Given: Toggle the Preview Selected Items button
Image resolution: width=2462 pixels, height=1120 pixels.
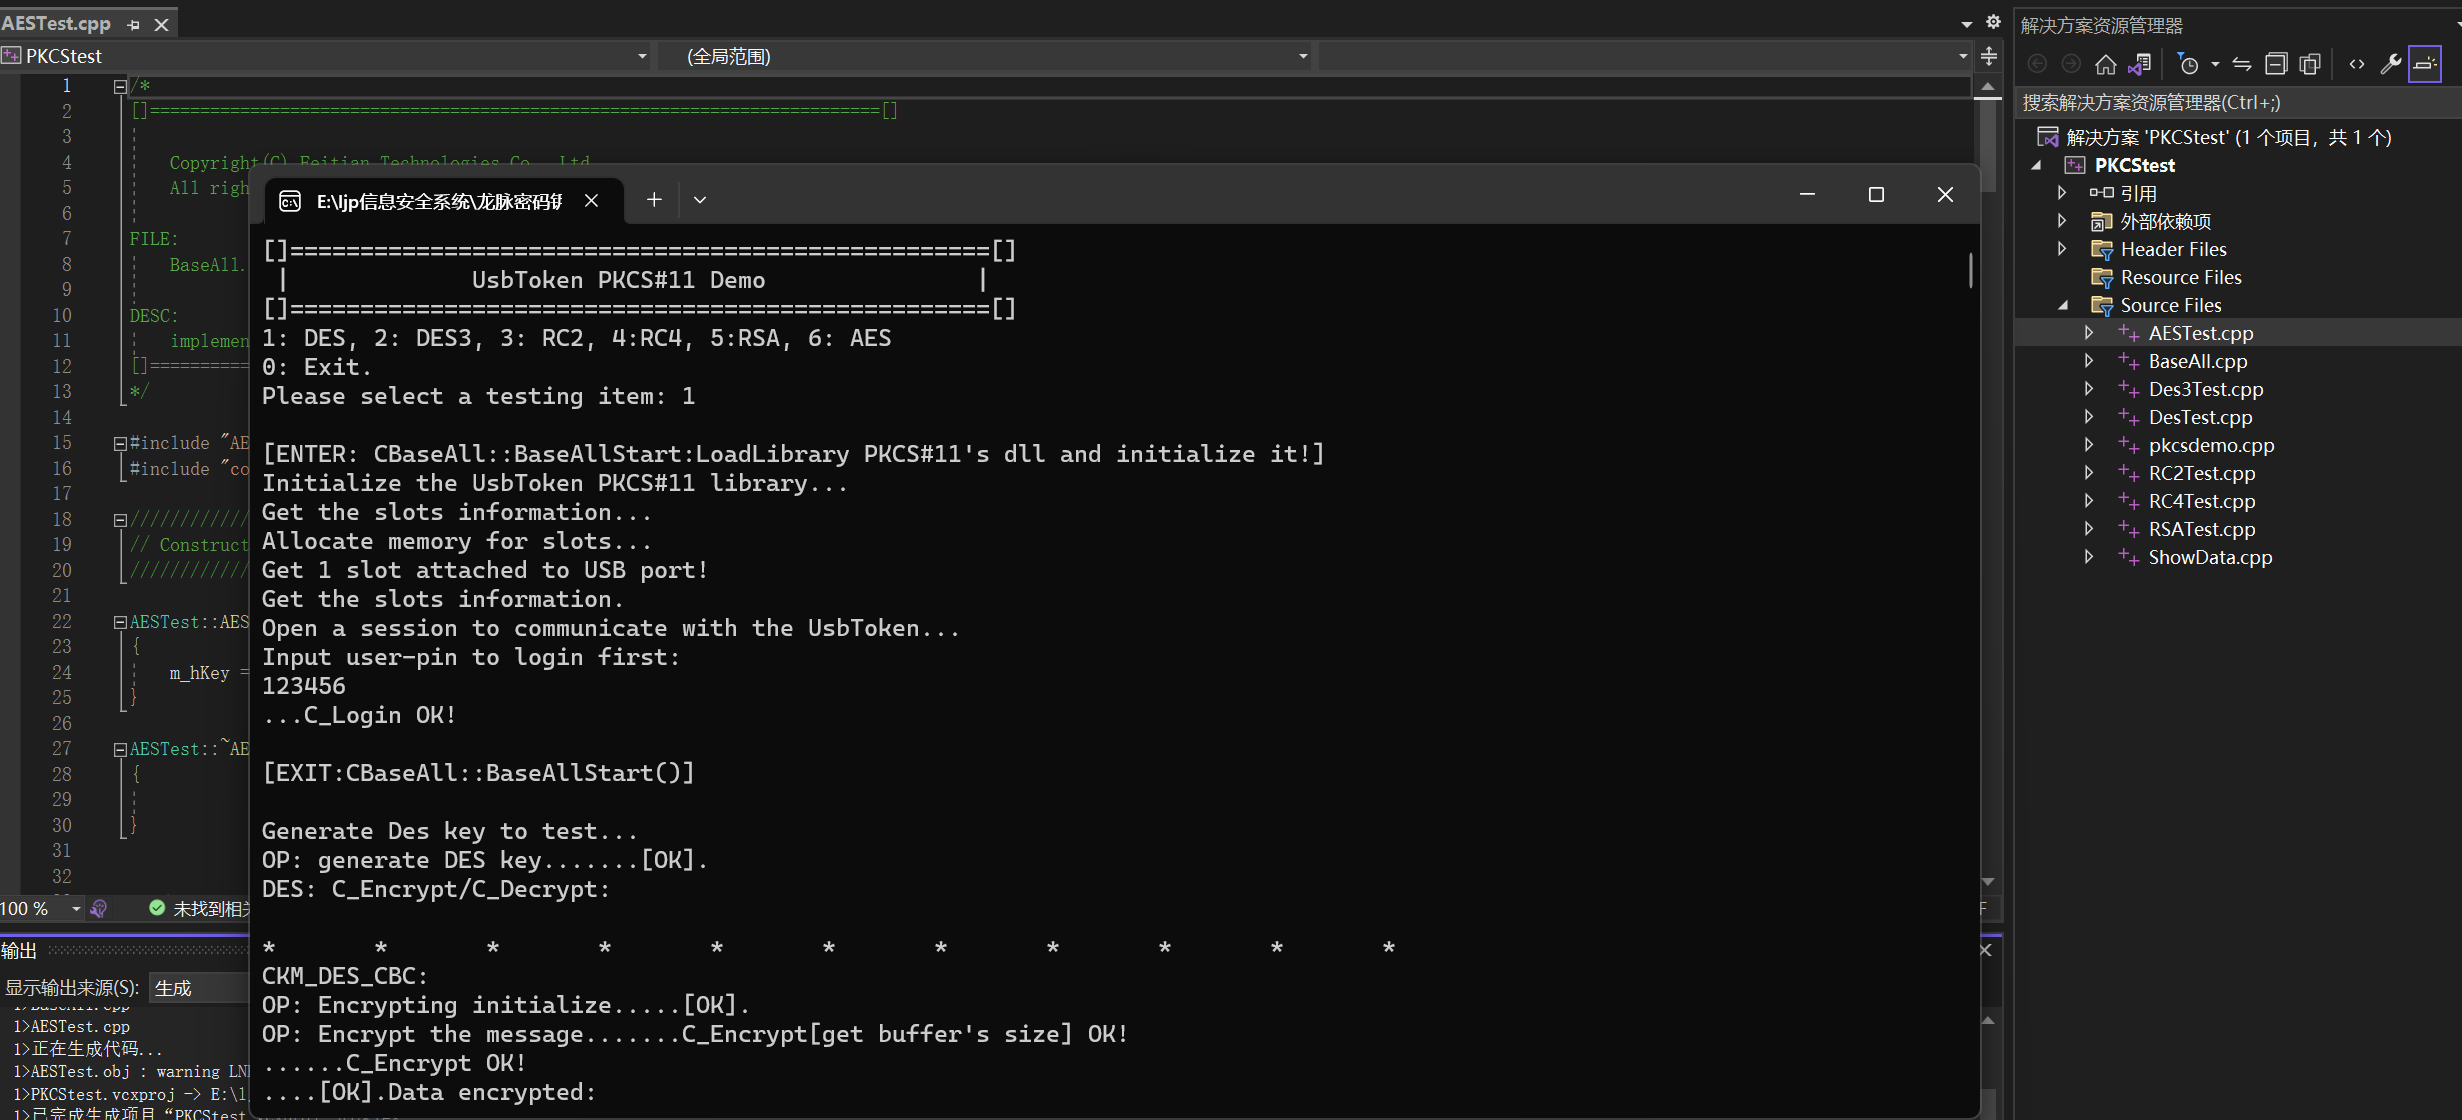Looking at the screenshot, I should [2425, 65].
